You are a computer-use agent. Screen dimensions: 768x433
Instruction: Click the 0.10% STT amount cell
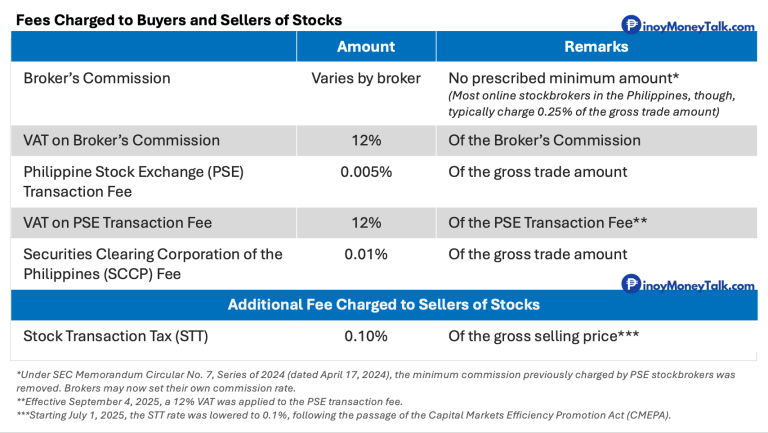coord(366,336)
